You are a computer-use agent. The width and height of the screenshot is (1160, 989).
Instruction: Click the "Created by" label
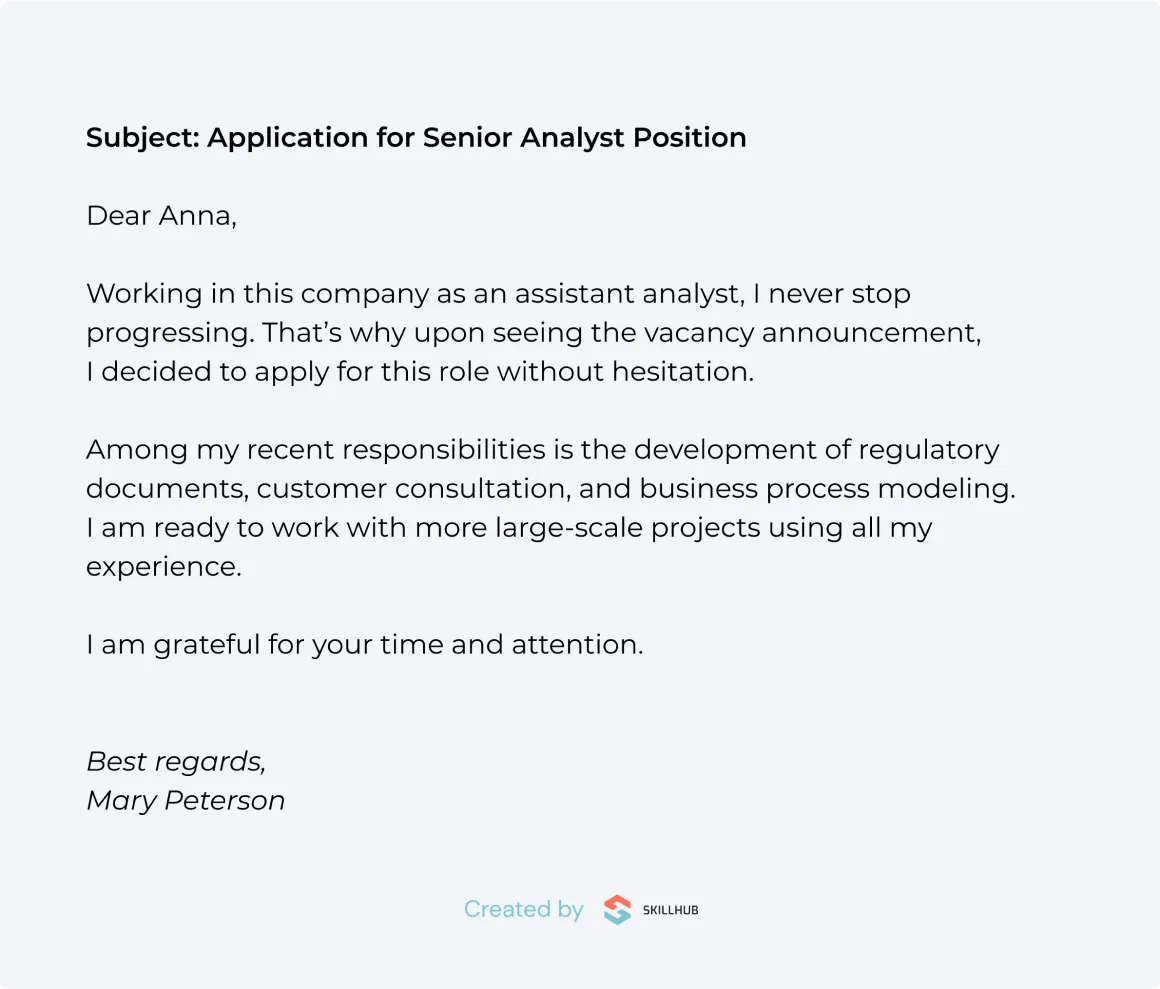[523, 909]
